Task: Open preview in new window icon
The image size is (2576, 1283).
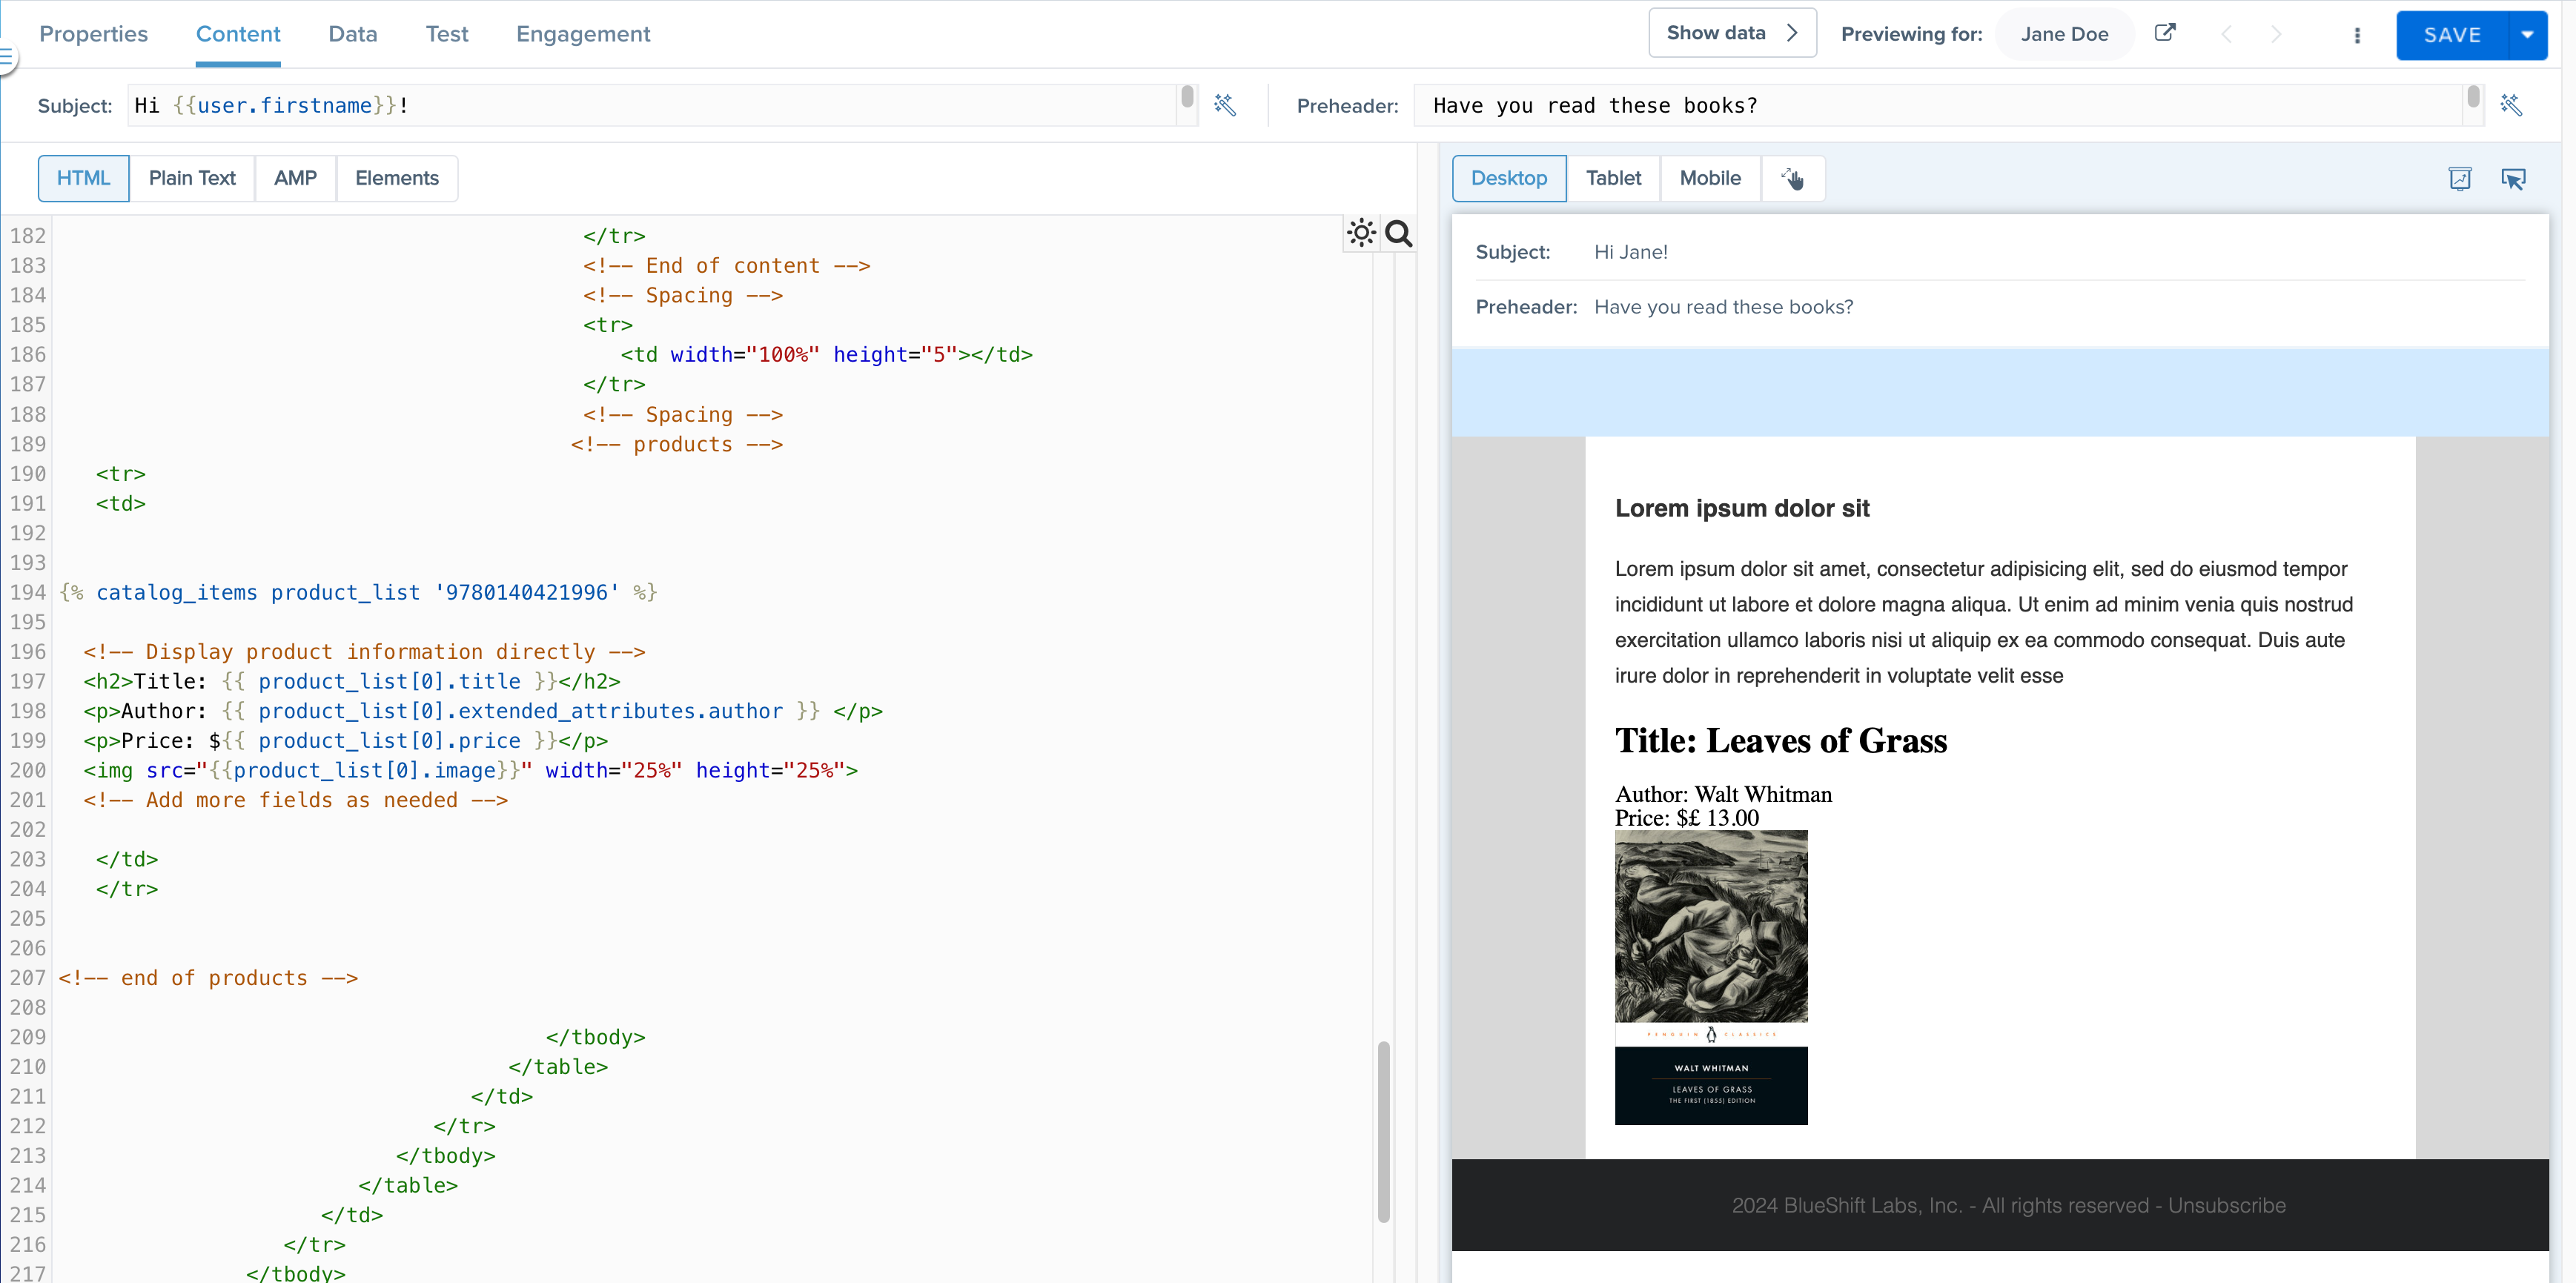Action: 2164,33
